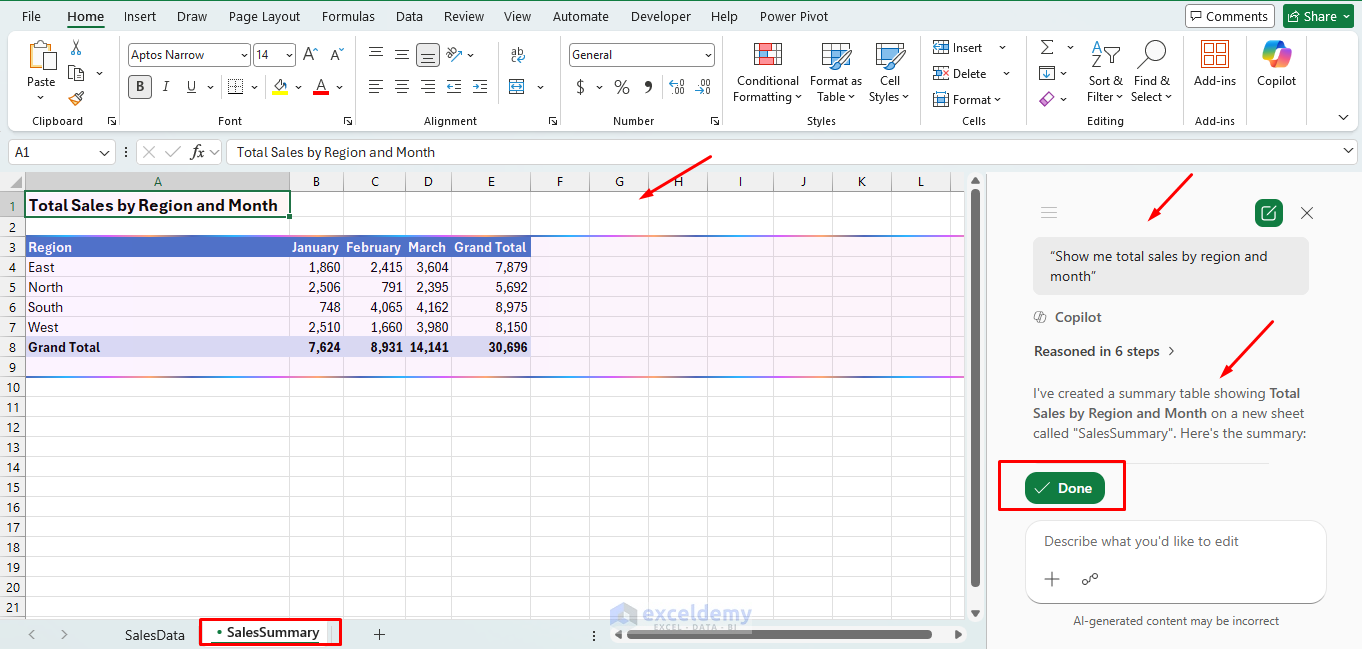Click Decrease Decimal icon
The height and width of the screenshot is (649, 1362).
703,87
